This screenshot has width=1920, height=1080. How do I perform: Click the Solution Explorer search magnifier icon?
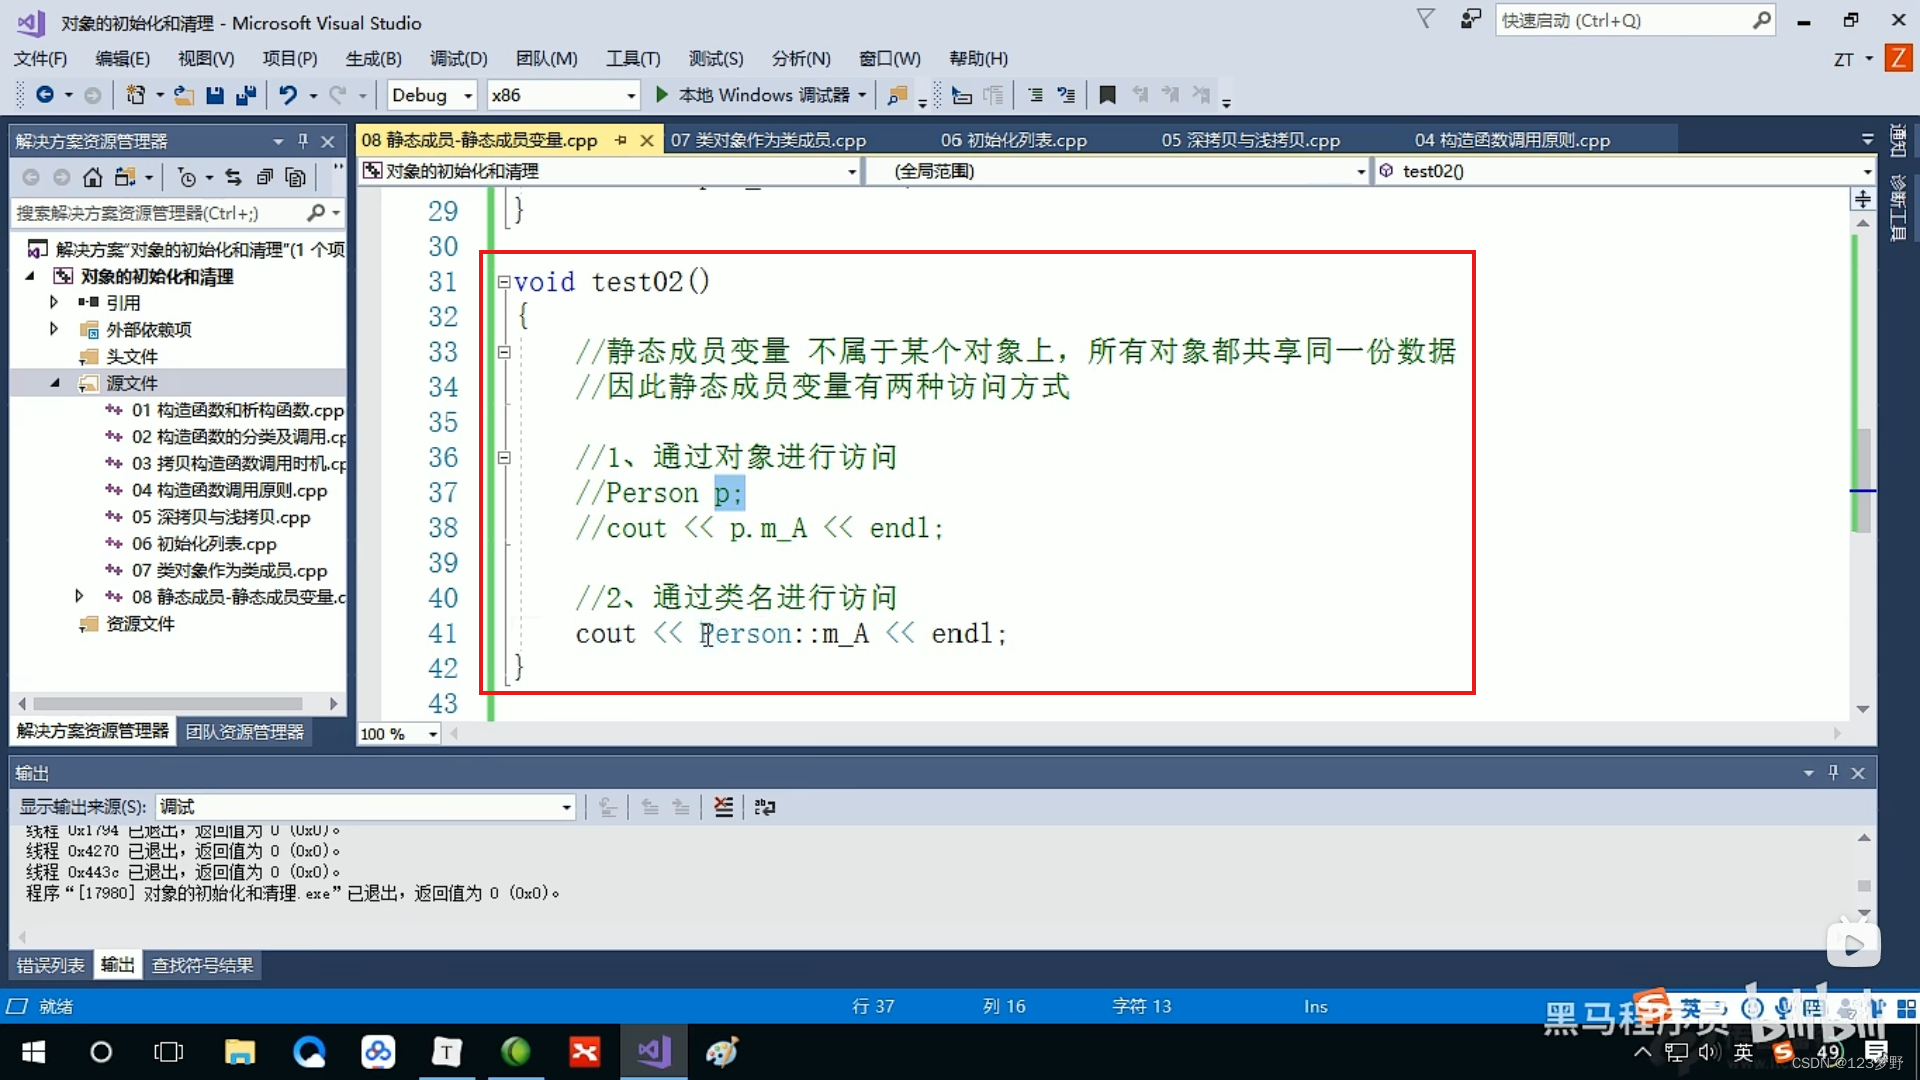[x=316, y=212]
